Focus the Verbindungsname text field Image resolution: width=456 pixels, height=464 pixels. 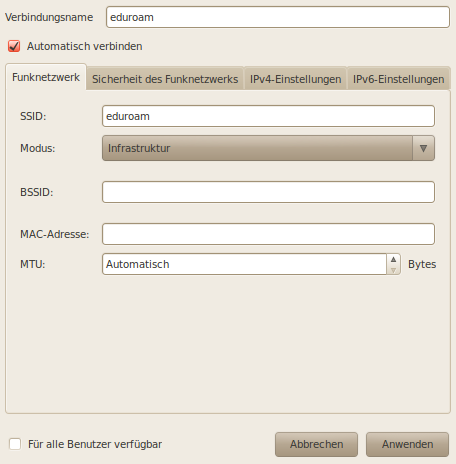pos(278,17)
